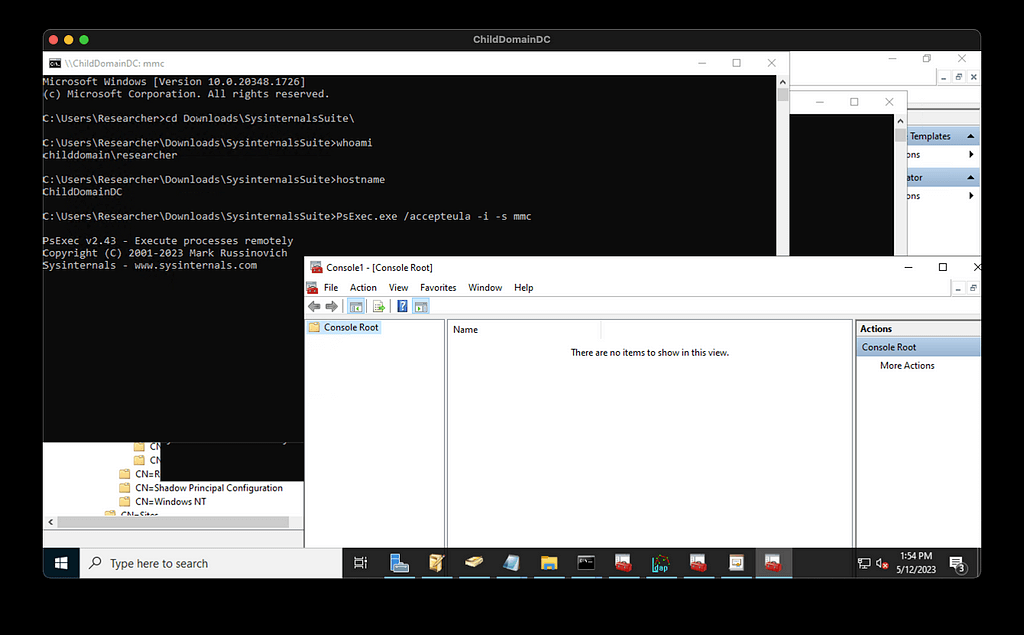Open File Explorer from the taskbar

(x=548, y=563)
